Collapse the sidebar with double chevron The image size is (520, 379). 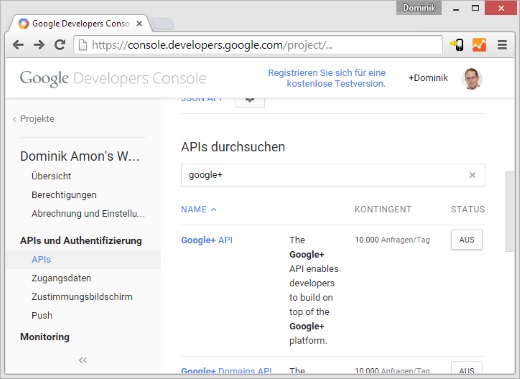tap(83, 360)
